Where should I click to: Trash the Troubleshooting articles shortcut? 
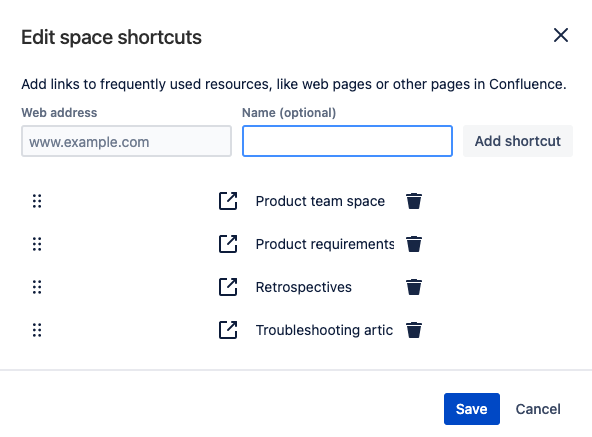coord(414,330)
